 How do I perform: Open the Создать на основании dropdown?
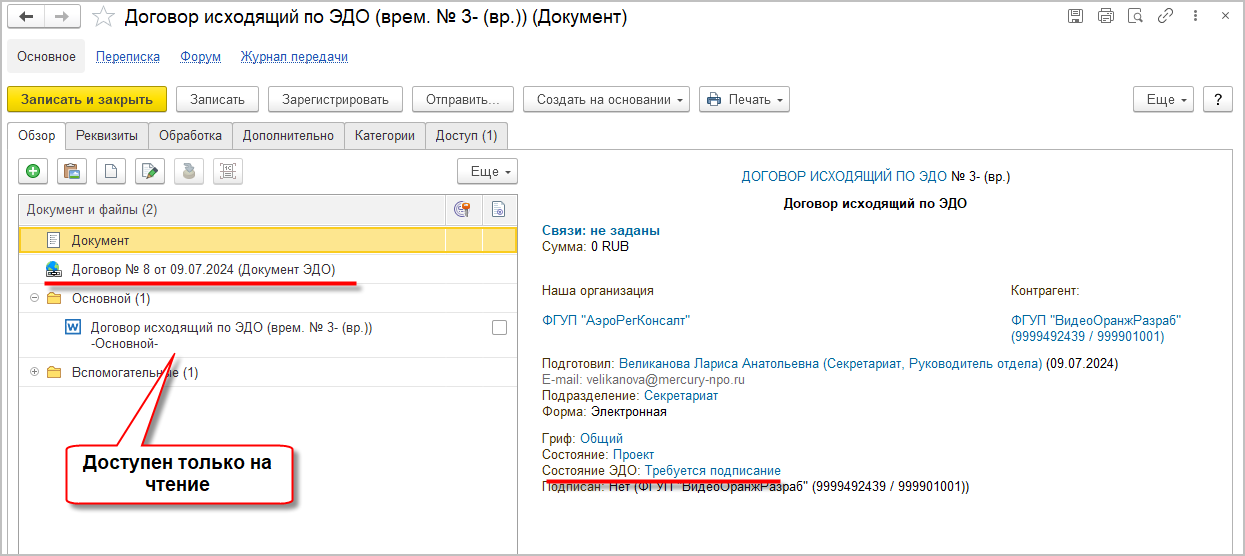[606, 99]
